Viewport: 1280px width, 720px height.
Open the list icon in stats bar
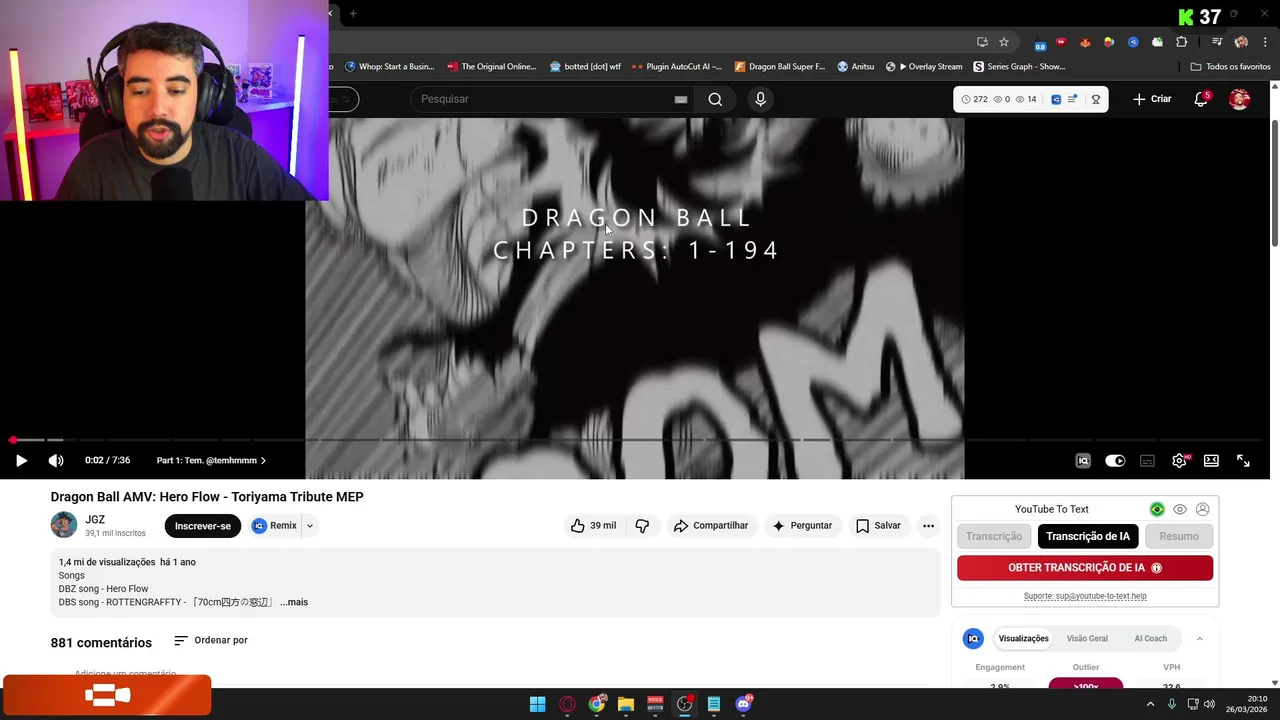click(1073, 99)
